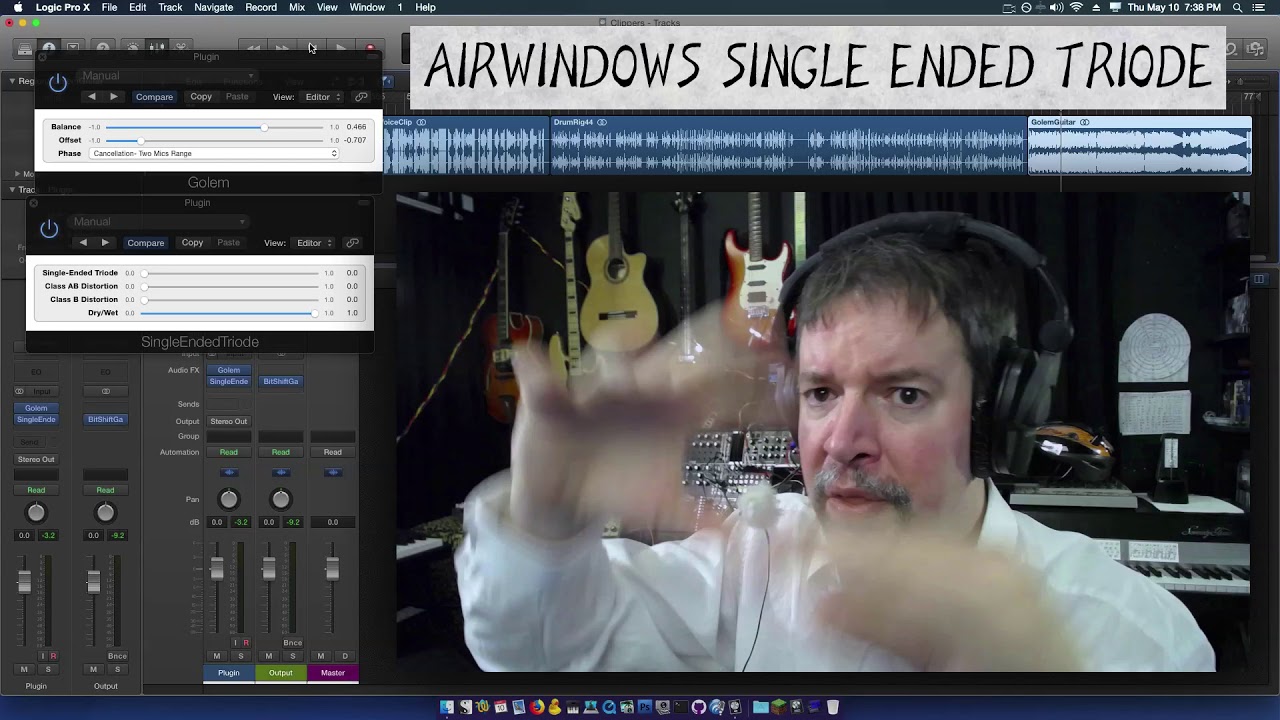Image resolution: width=1280 pixels, height=720 pixels.
Task: Mute the Plugin channel in the mixer
Action: (x=217, y=657)
